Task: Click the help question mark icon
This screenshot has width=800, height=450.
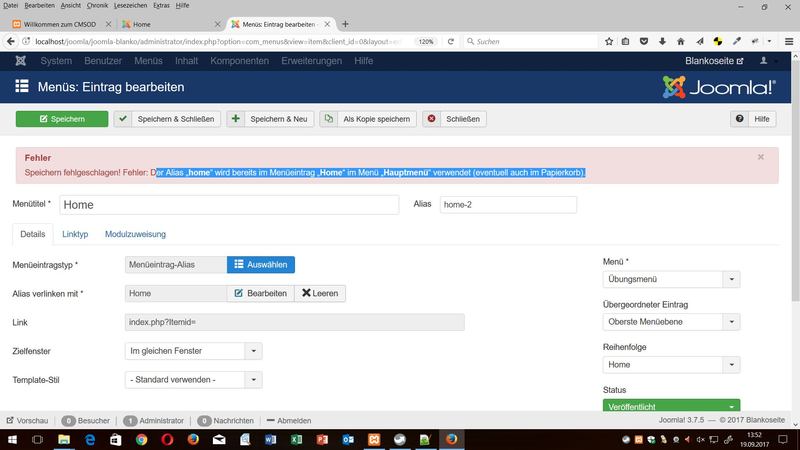Action: coord(739,119)
